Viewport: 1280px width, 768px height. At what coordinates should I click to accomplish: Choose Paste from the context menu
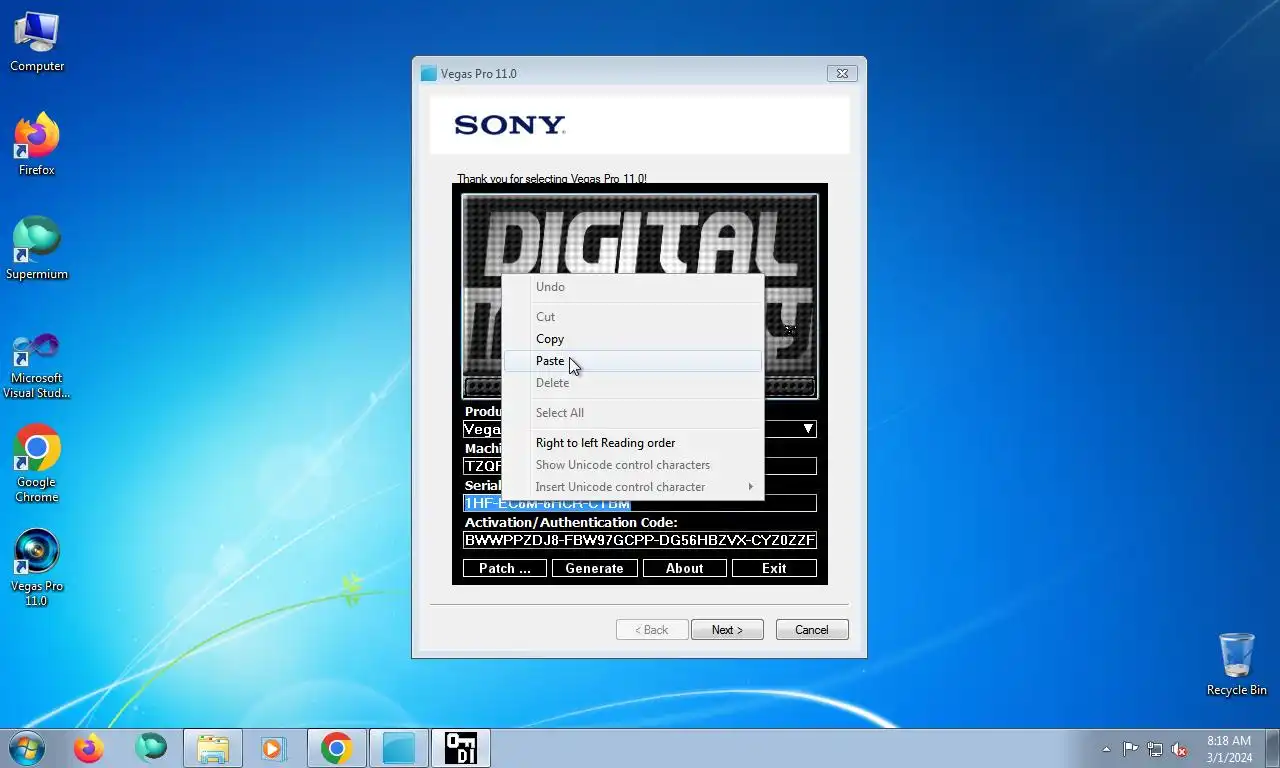click(x=633, y=361)
